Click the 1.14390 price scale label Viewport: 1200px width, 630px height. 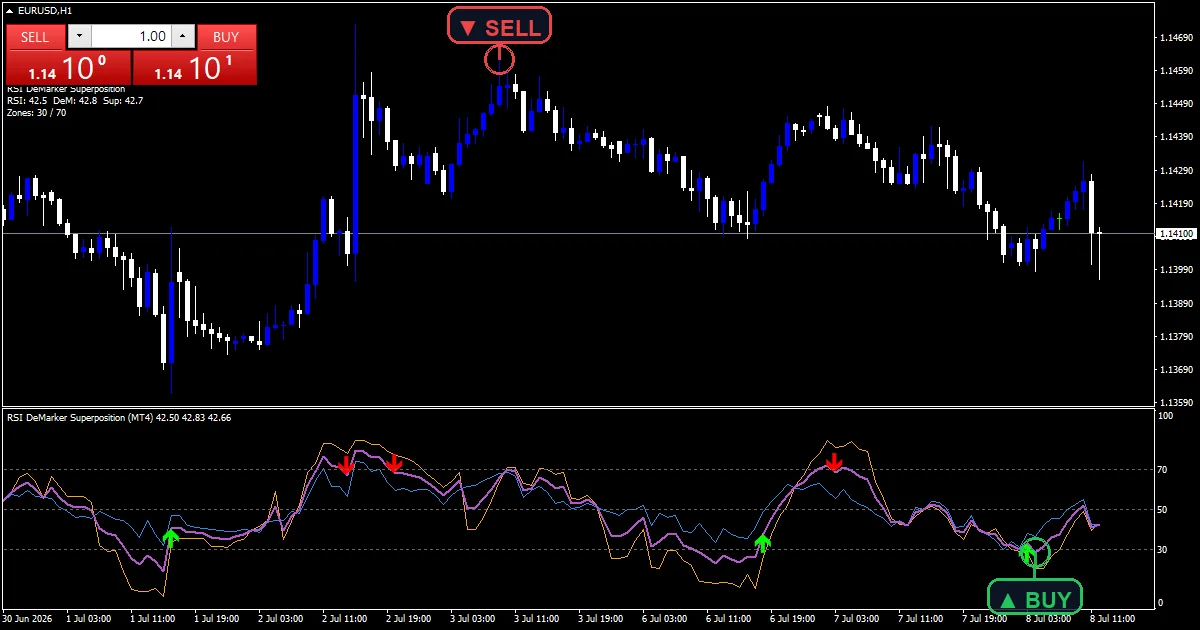1179,137
